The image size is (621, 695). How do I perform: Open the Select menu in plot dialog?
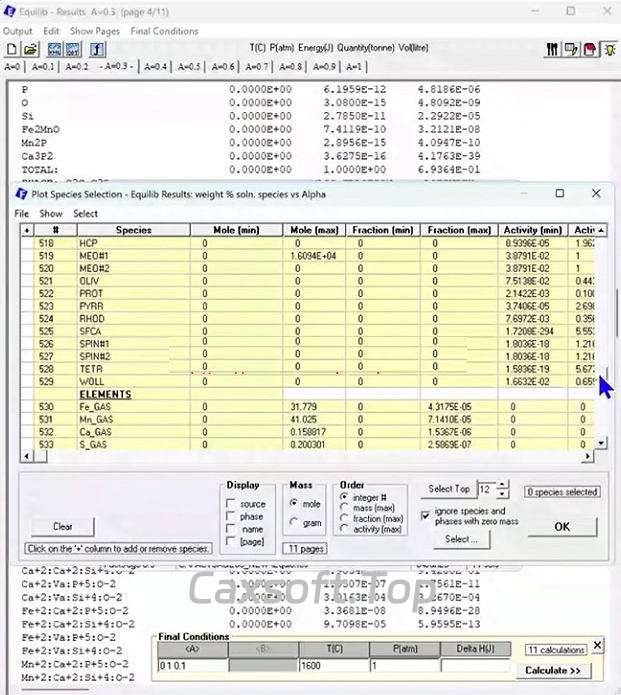(x=85, y=214)
